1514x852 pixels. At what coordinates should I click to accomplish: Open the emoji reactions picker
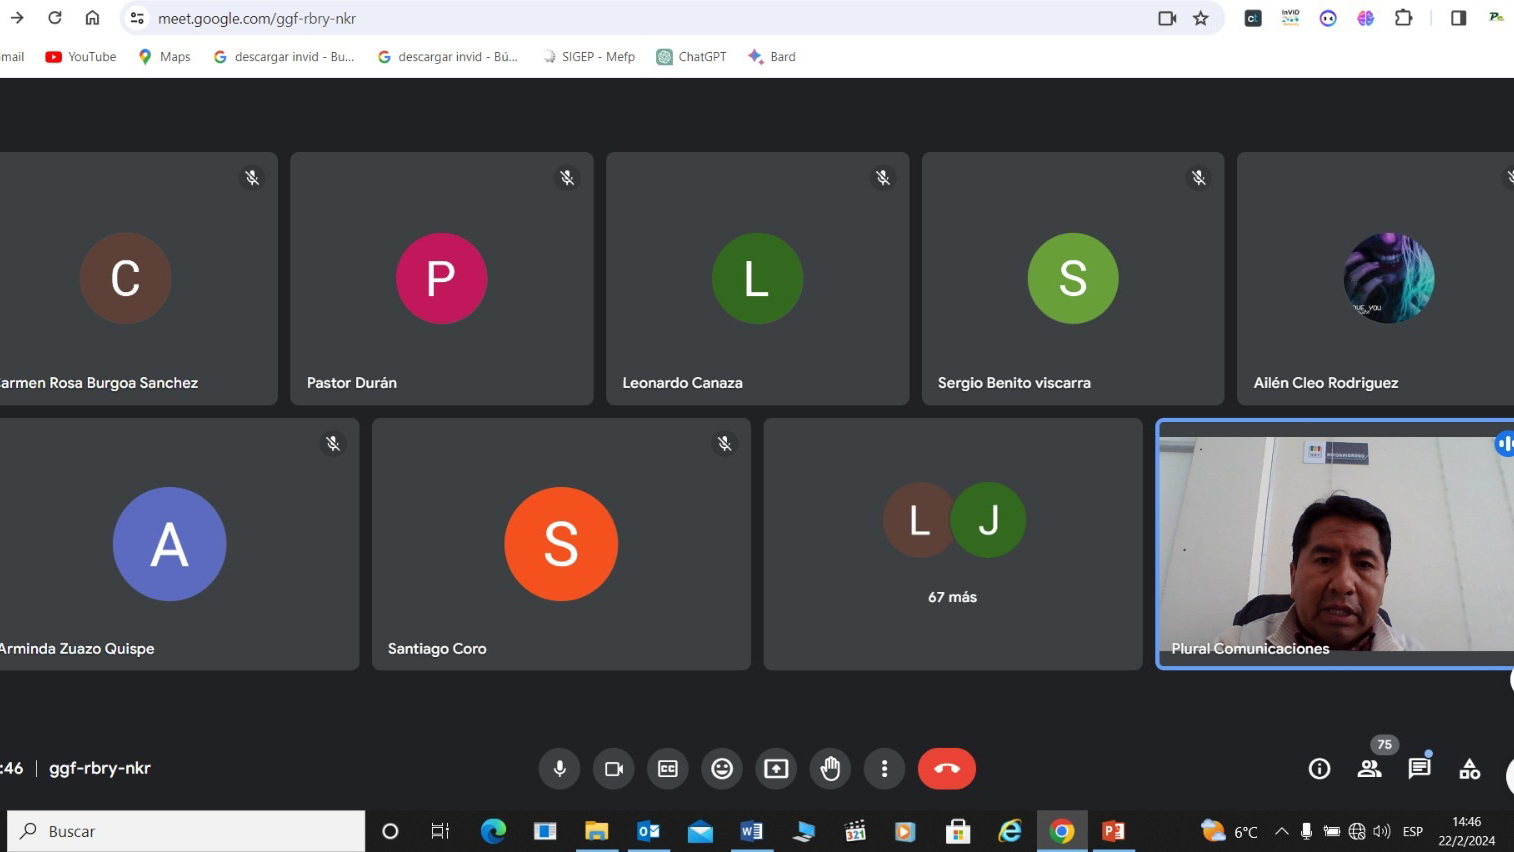pos(722,769)
